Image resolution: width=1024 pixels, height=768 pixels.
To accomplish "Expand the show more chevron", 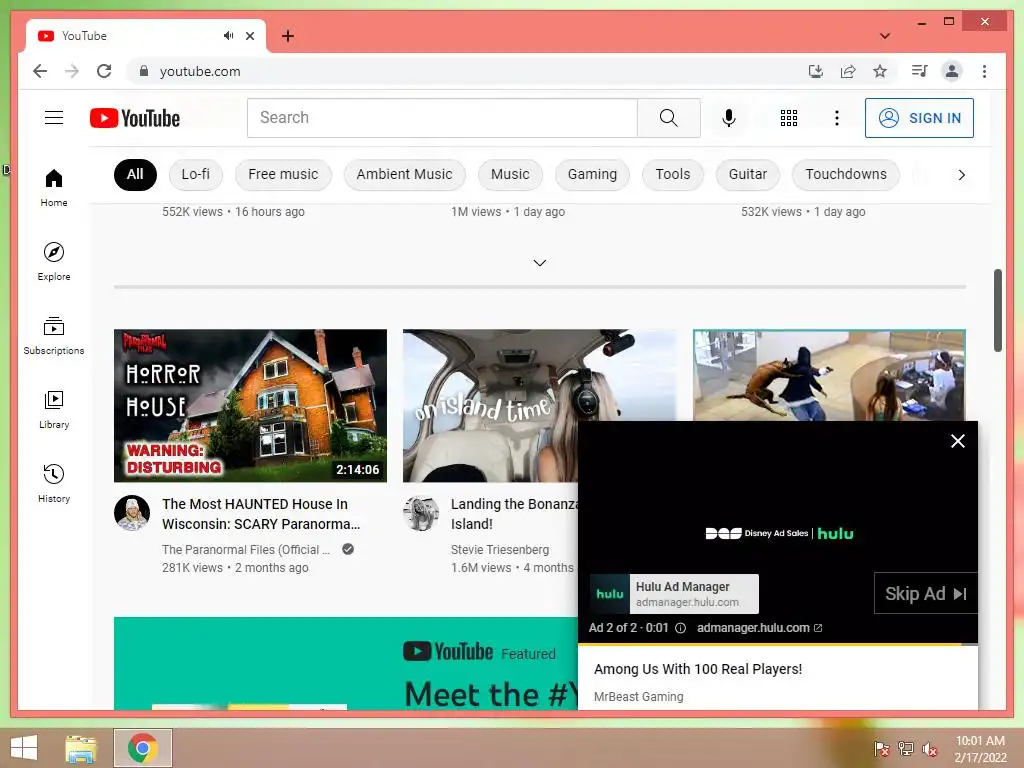I will (x=539, y=263).
